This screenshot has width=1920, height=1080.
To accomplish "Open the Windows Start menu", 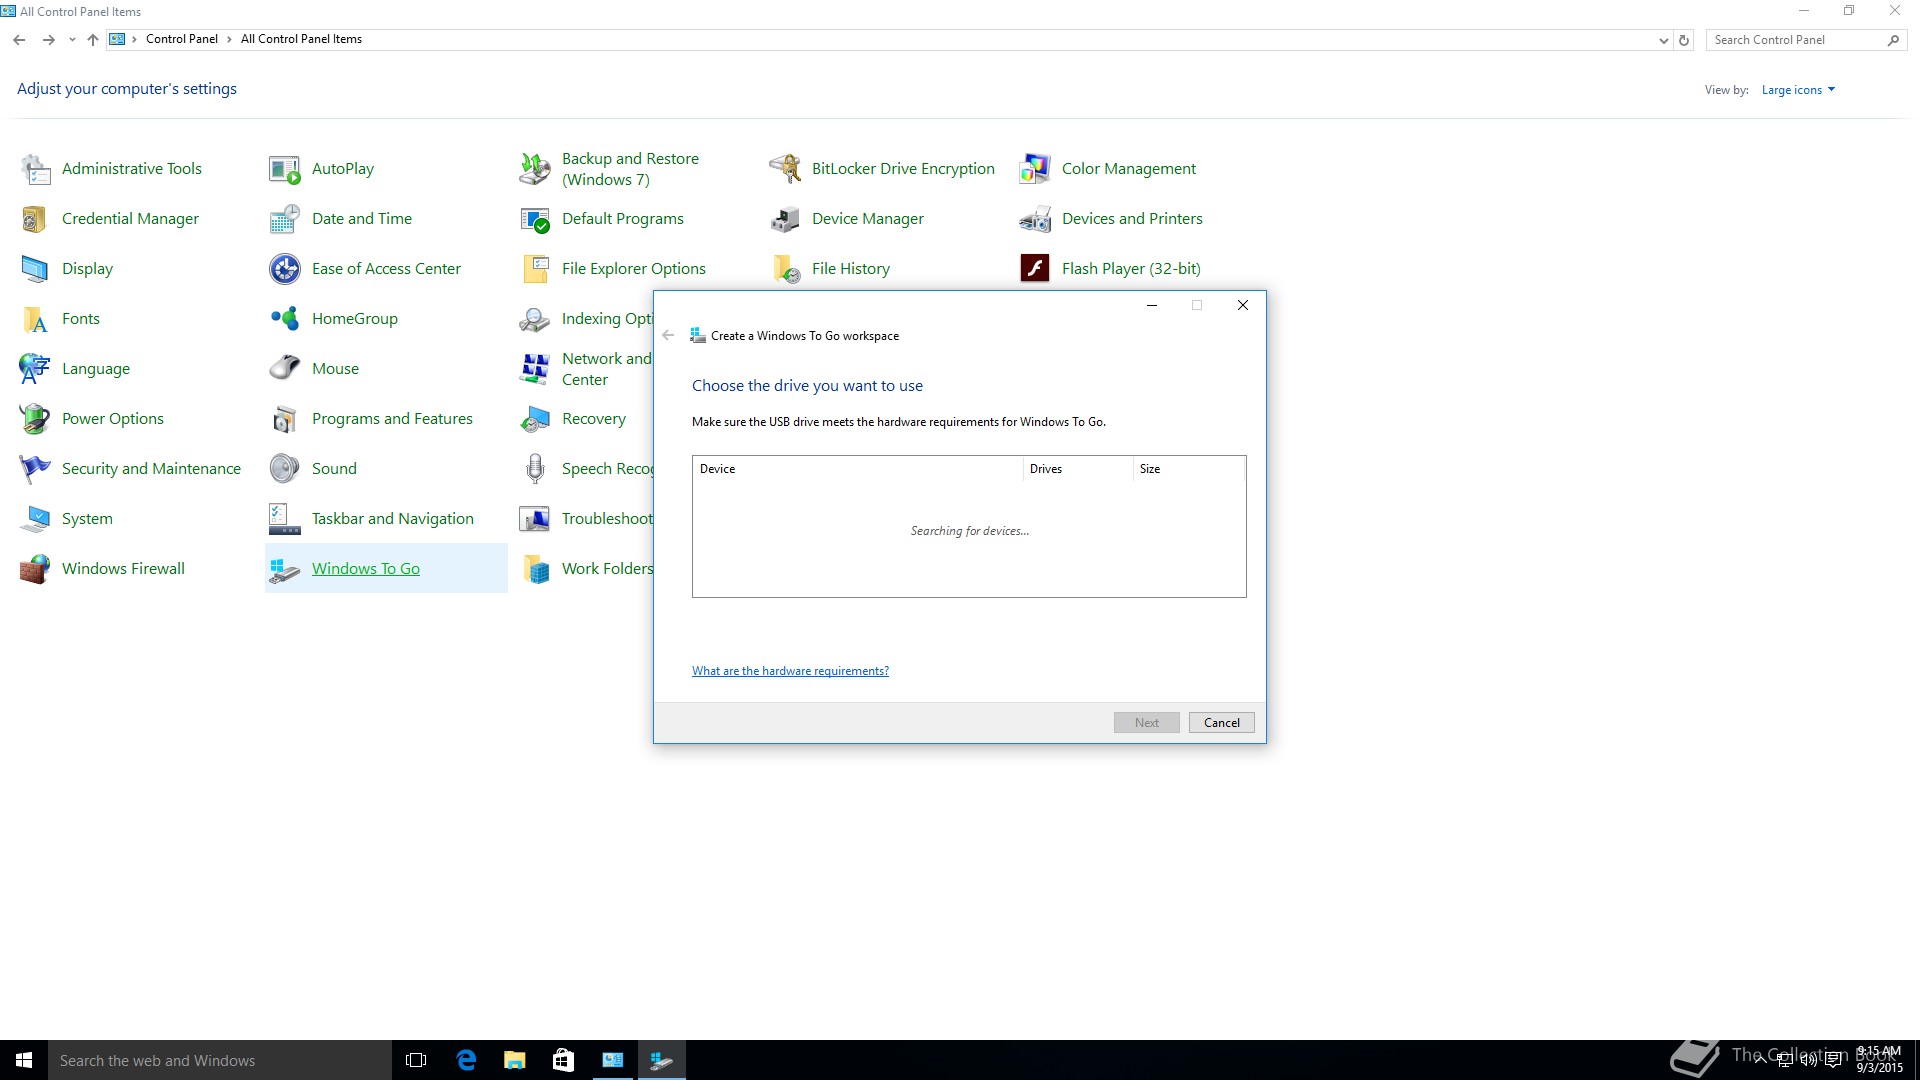I will point(24,1060).
